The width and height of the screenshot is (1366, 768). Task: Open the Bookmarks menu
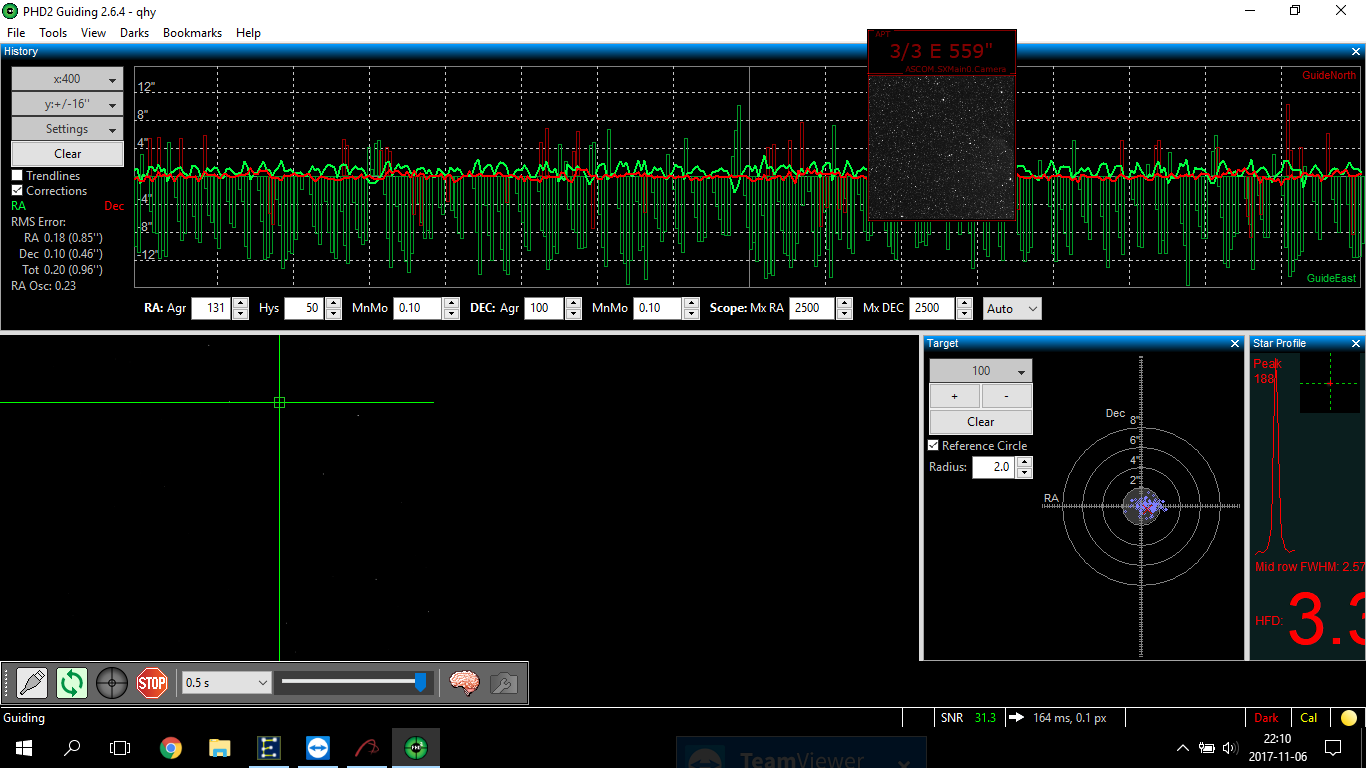tap(192, 33)
